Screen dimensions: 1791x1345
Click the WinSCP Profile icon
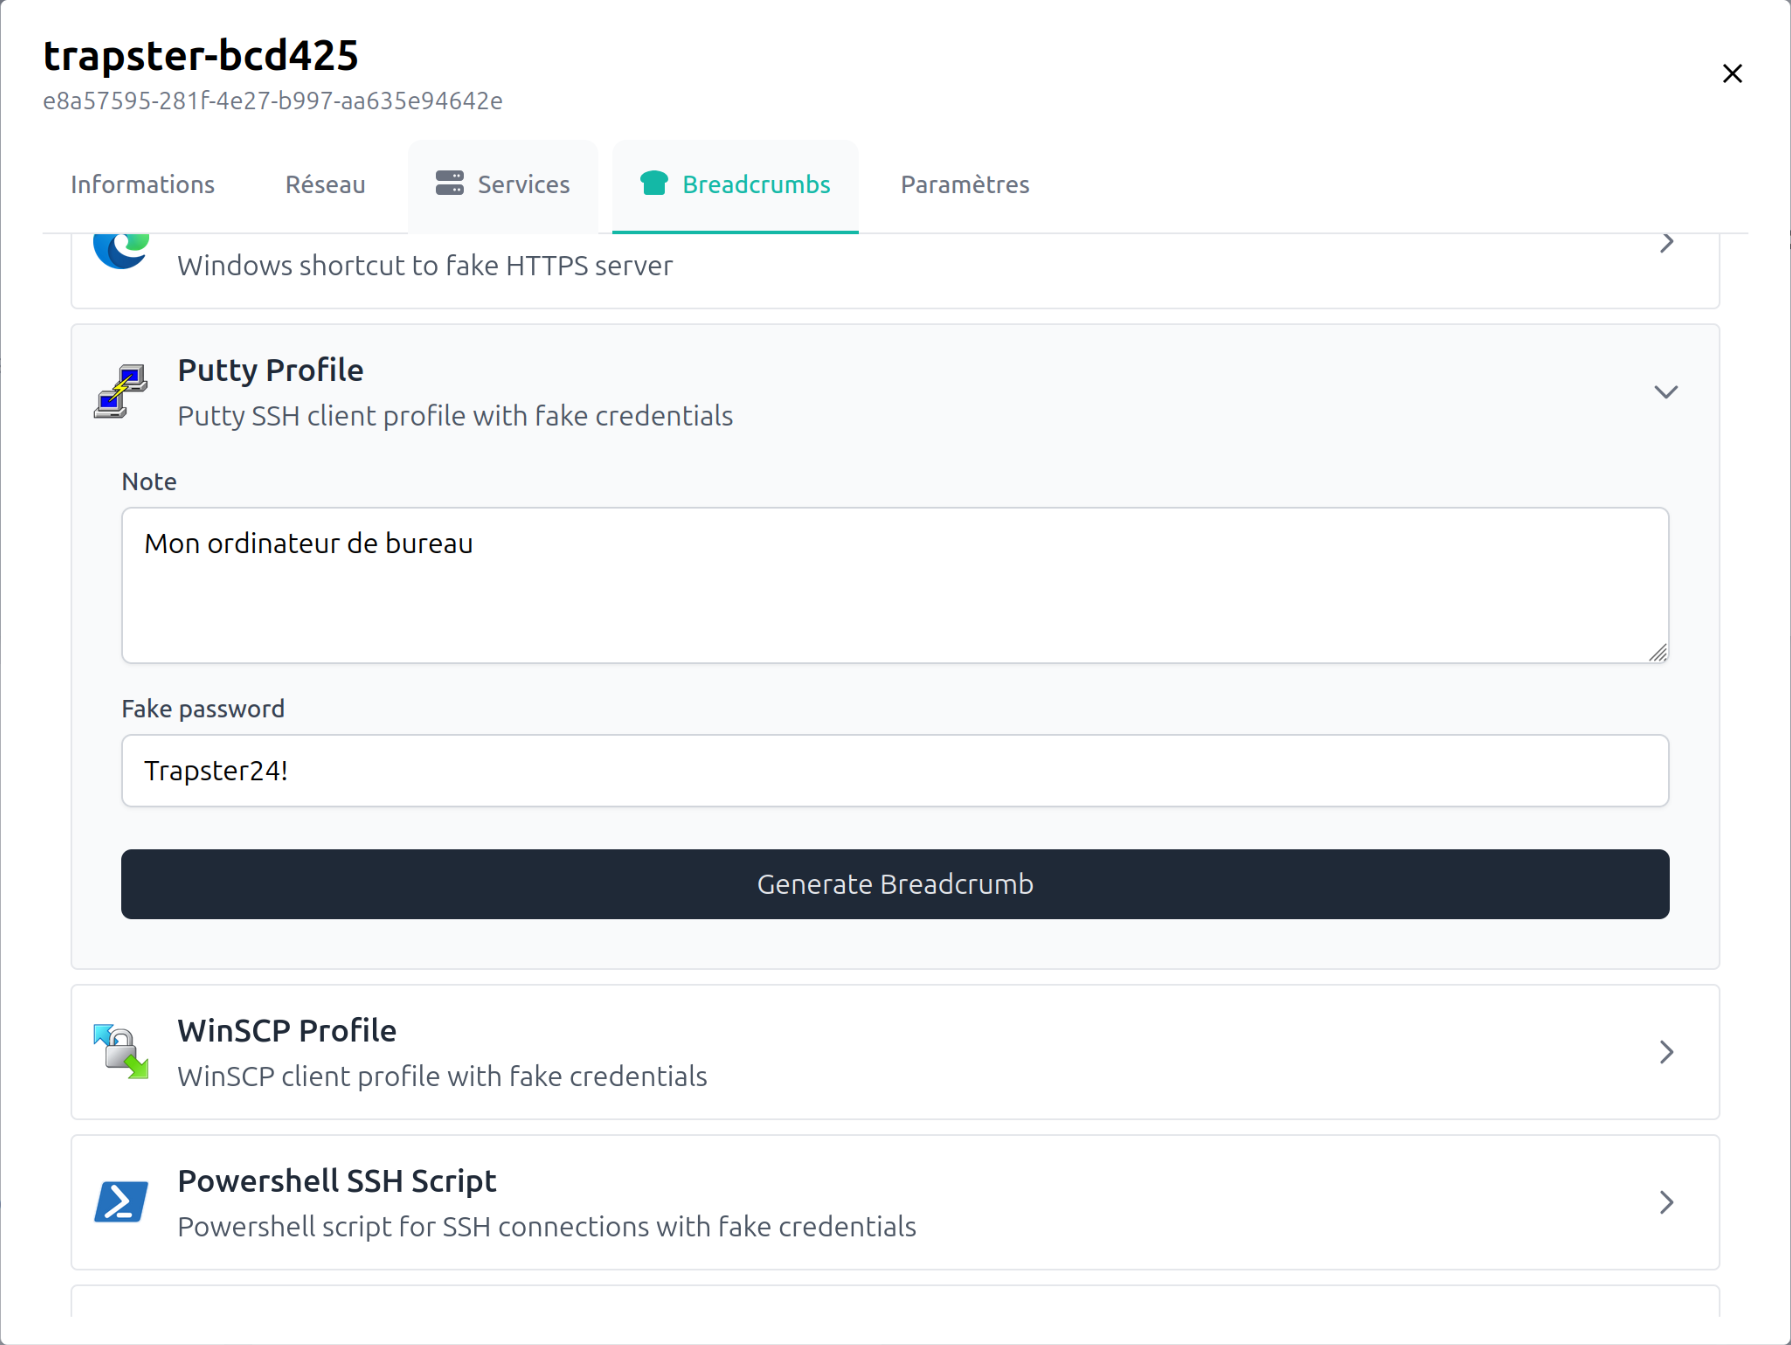pos(121,1052)
